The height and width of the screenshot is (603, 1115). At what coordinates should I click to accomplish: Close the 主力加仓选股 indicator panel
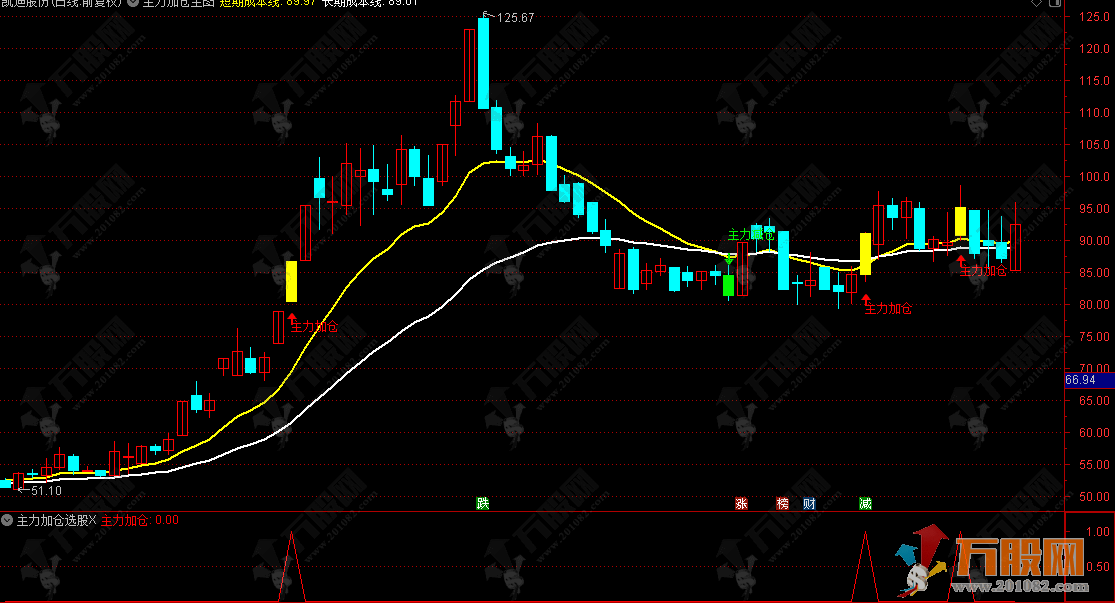pyautogui.click(x=94, y=520)
